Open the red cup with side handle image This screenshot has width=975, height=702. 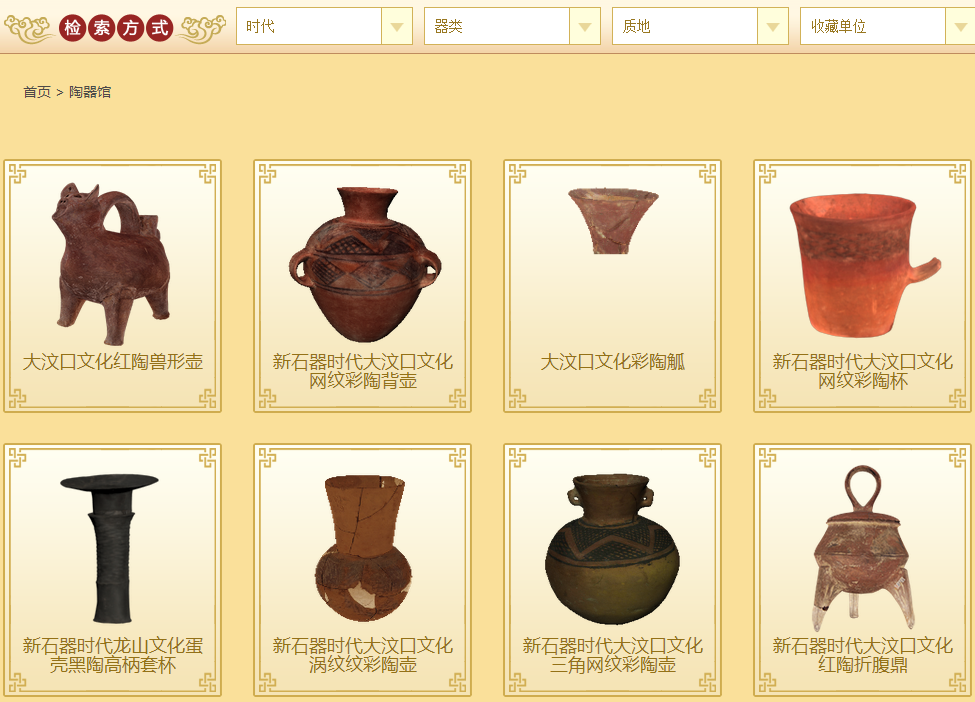(863, 266)
